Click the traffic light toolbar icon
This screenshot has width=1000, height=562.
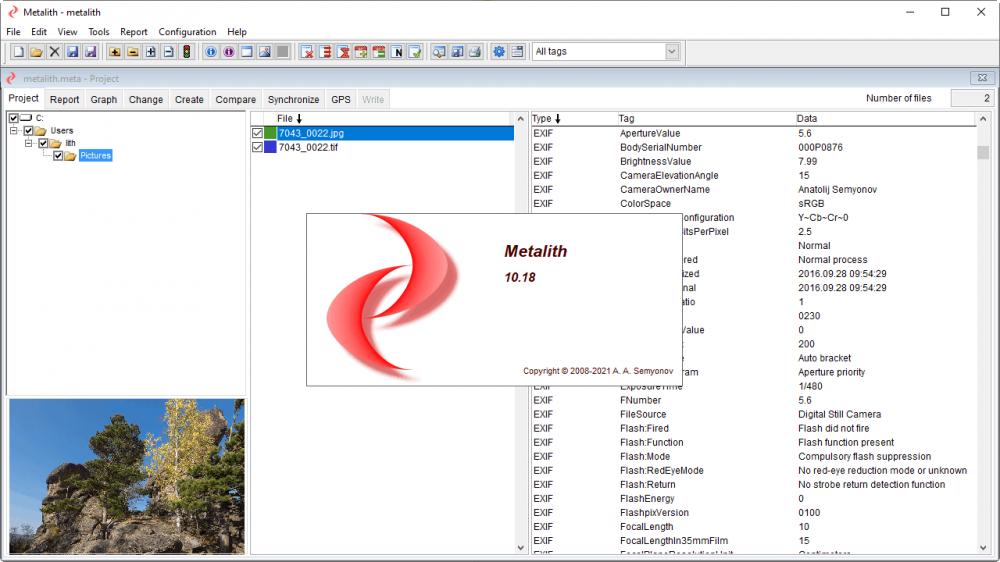point(186,52)
